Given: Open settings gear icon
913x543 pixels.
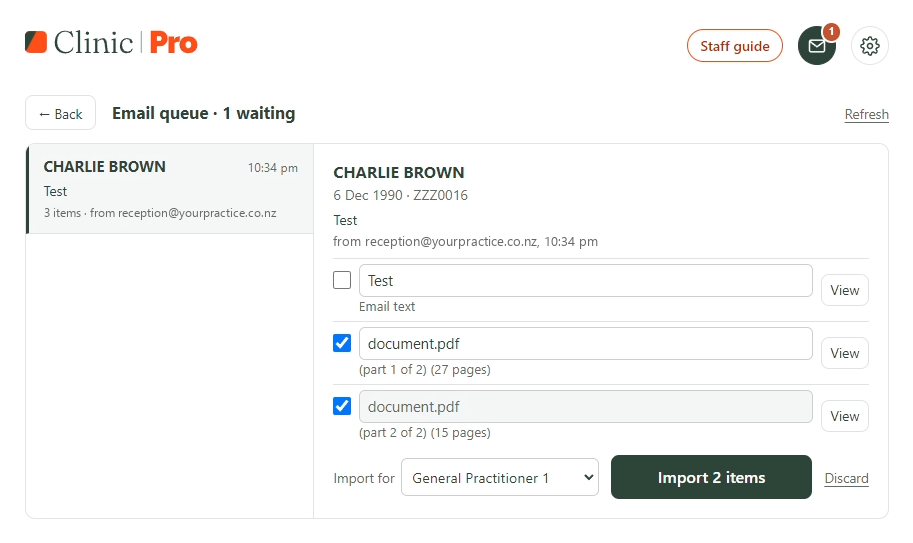Looking at the screenshot, I should click(870, 46).
